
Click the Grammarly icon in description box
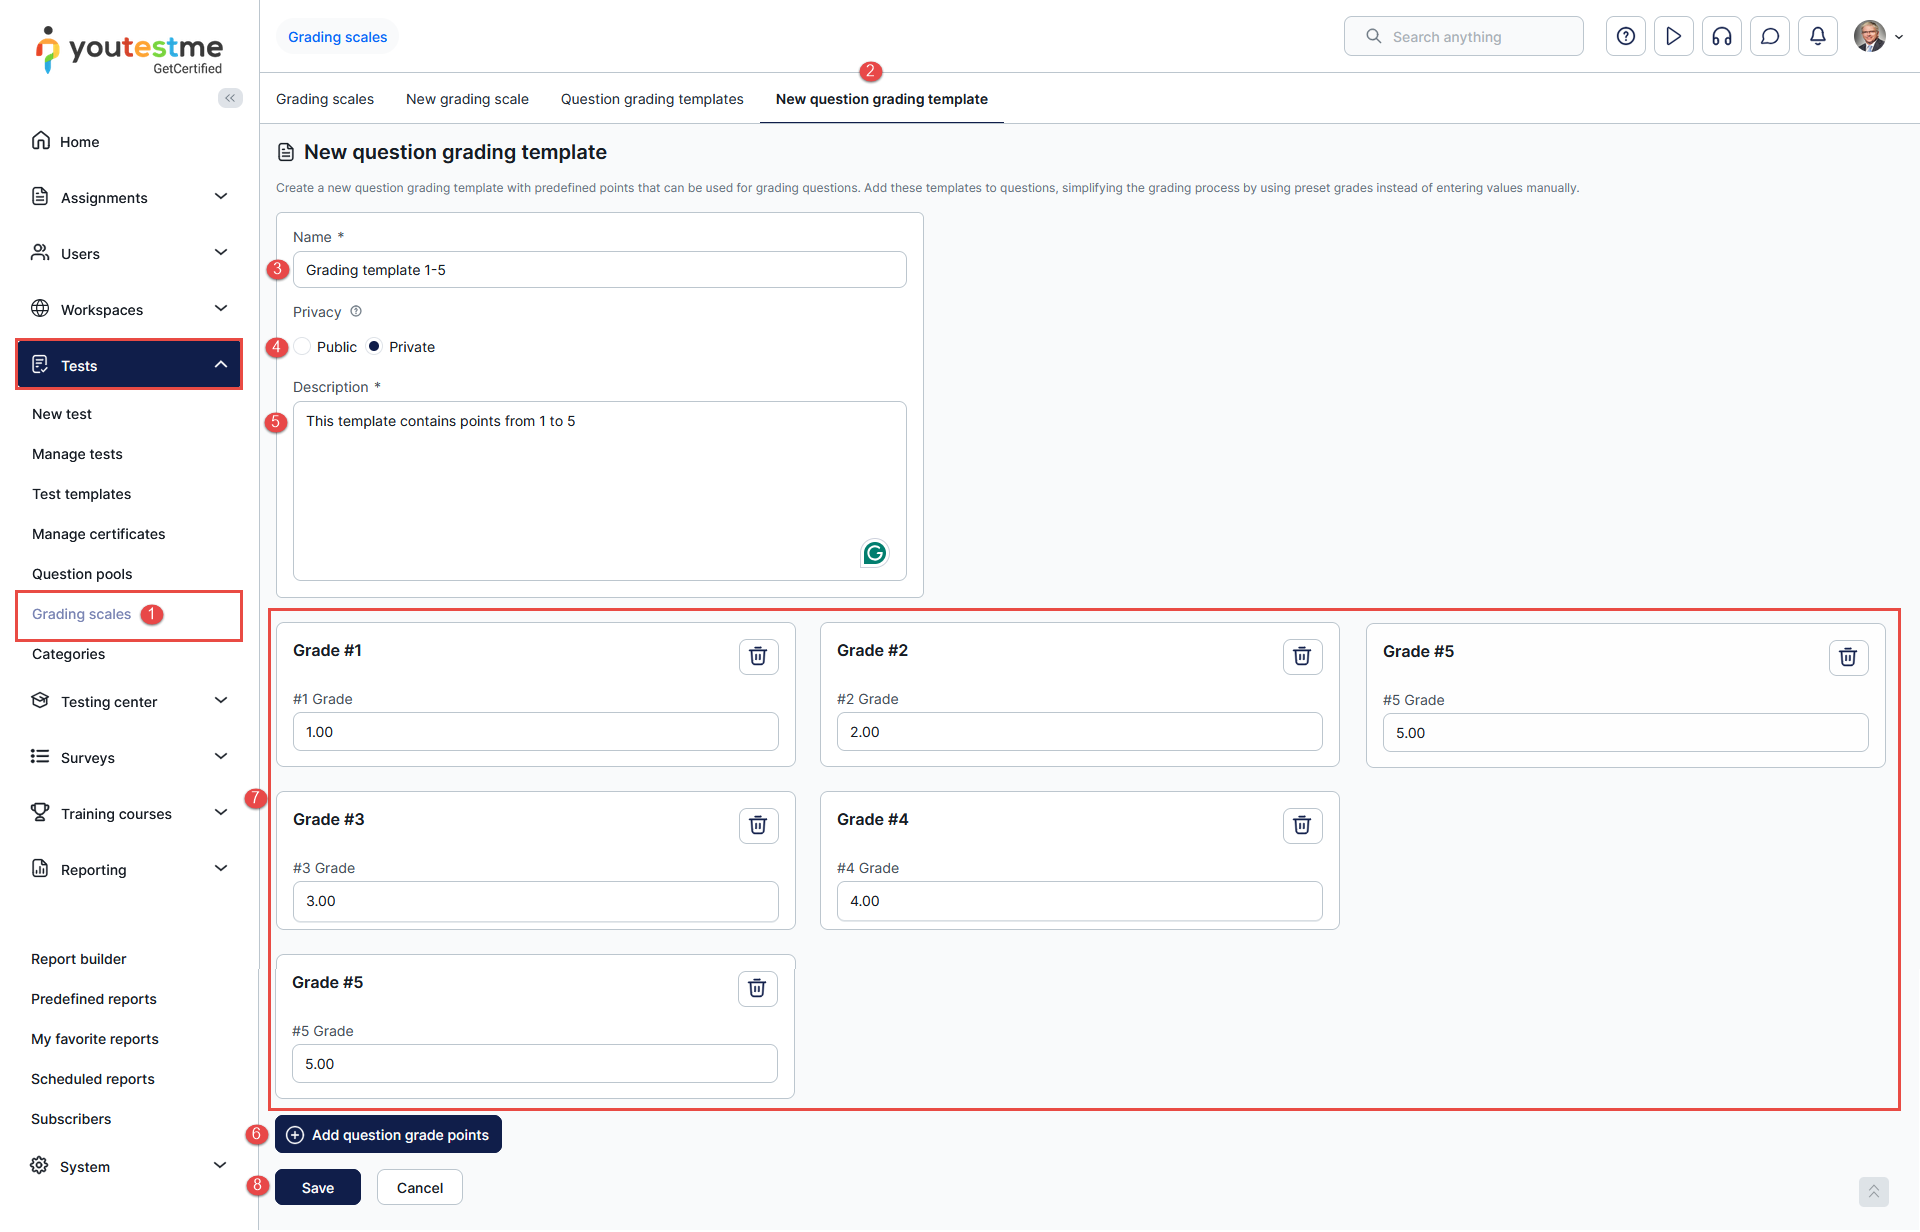pos(874,553)
